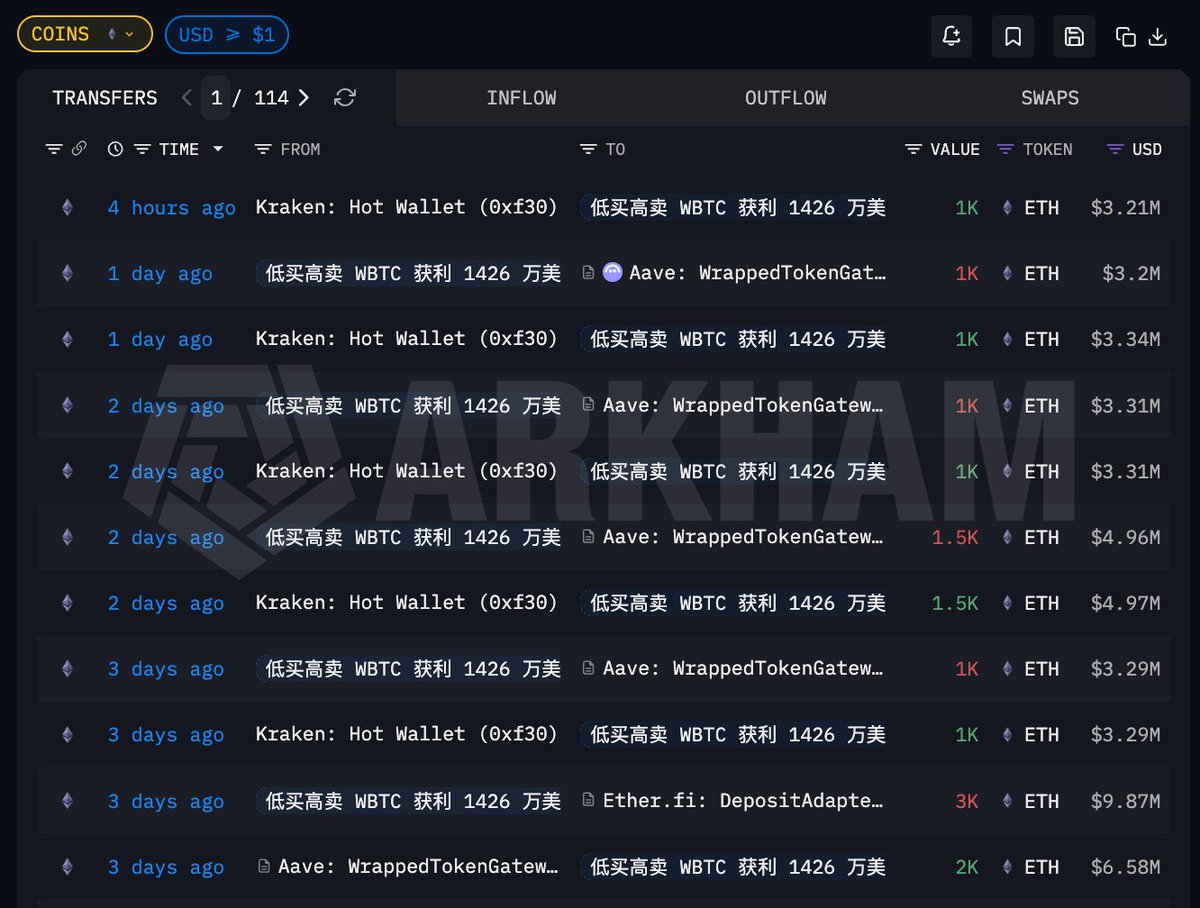Open the TIME column filter

[x=143, y=149]
